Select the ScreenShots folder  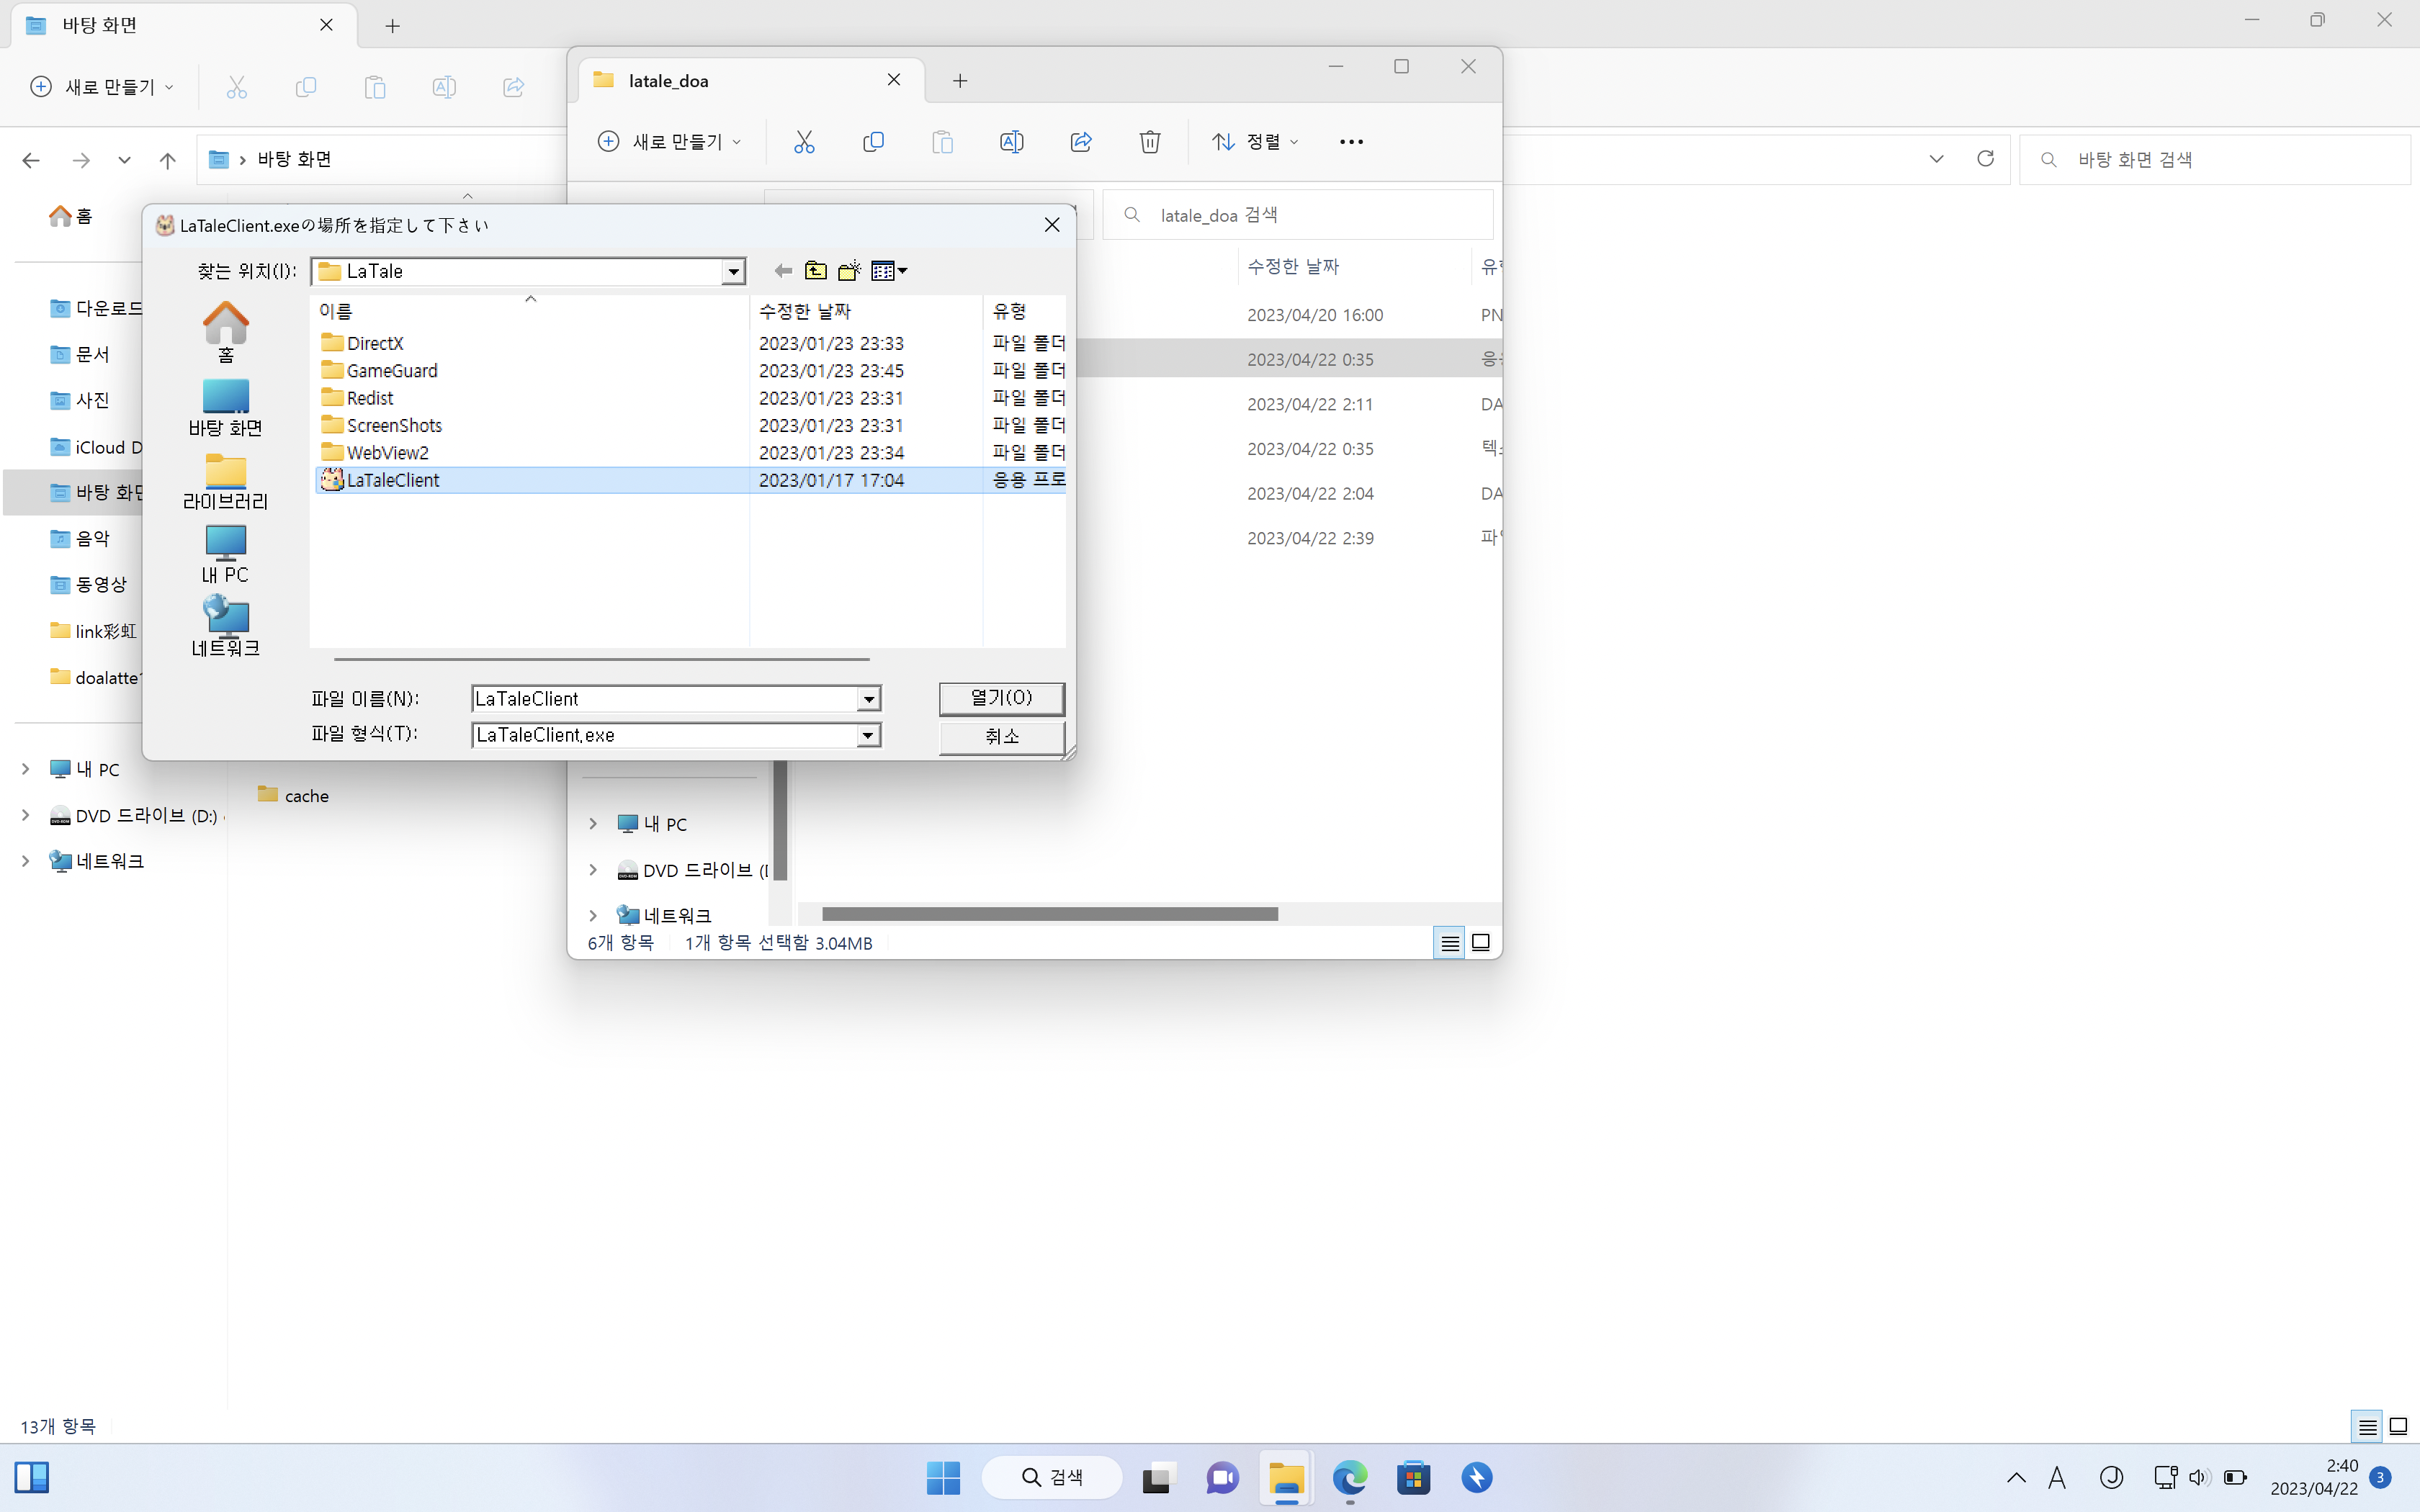(x=381, y=426)
